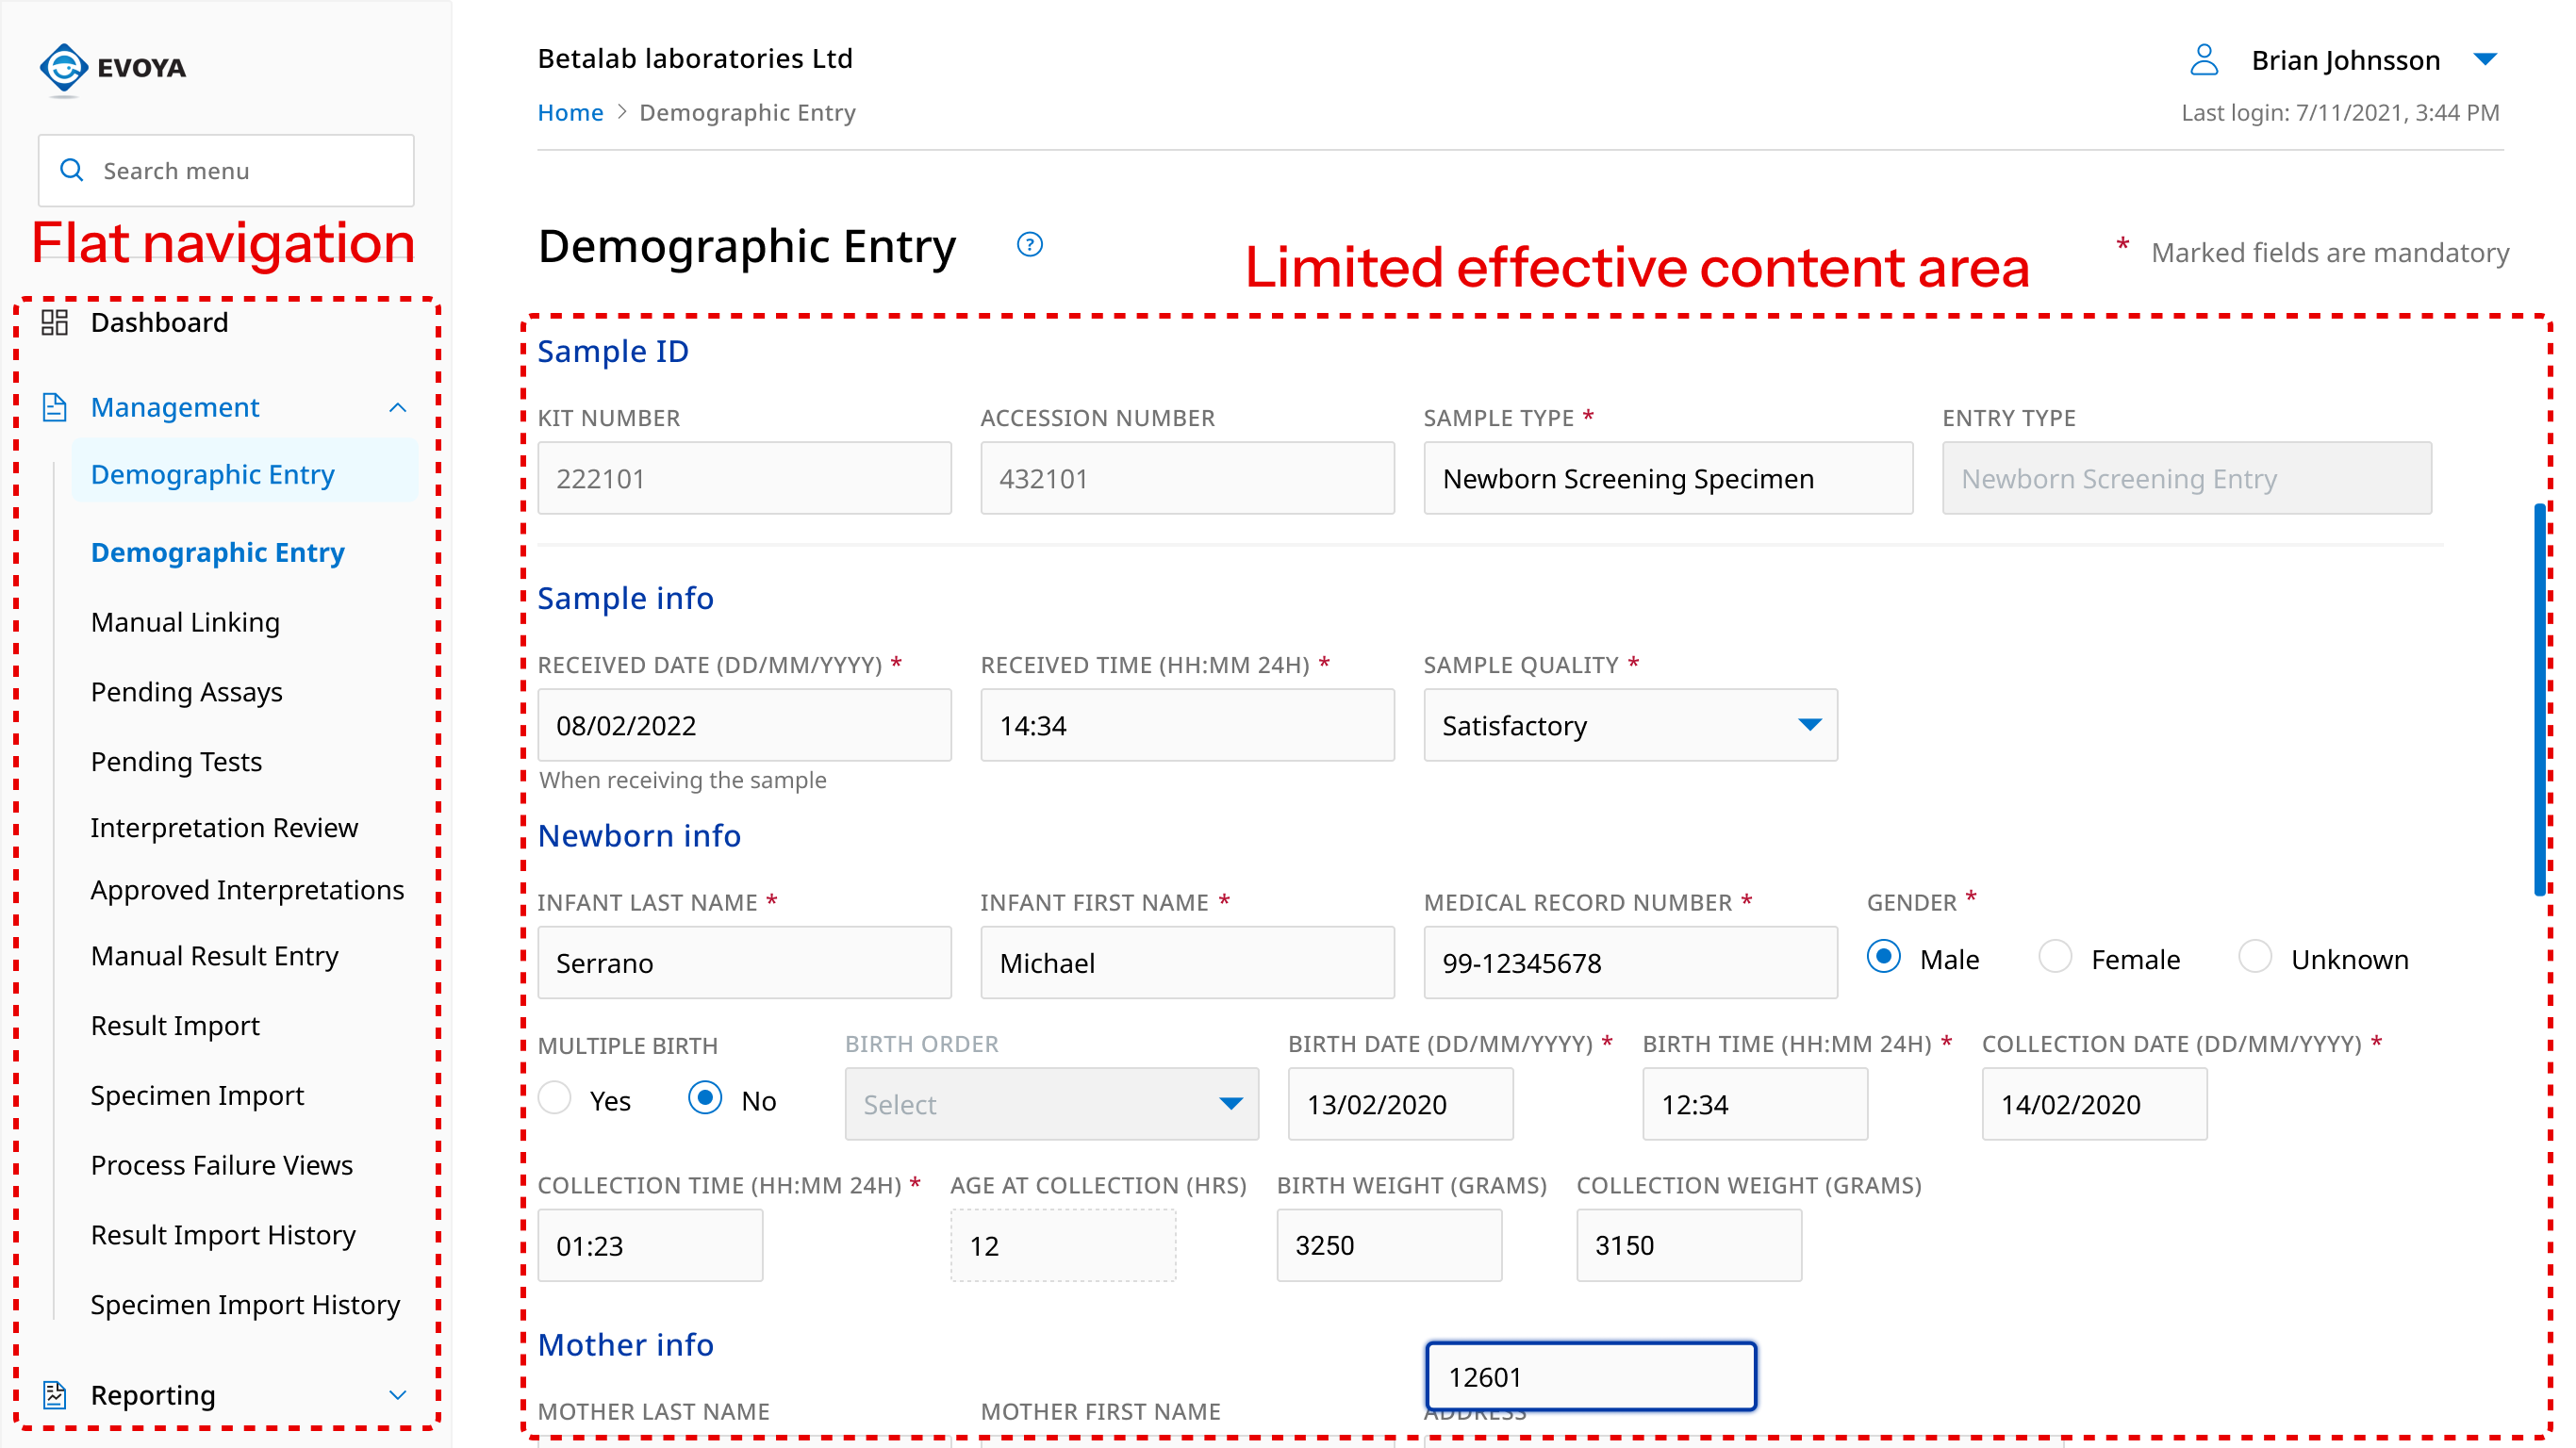Select Male gender radio button

click(x=1884, y=957)
